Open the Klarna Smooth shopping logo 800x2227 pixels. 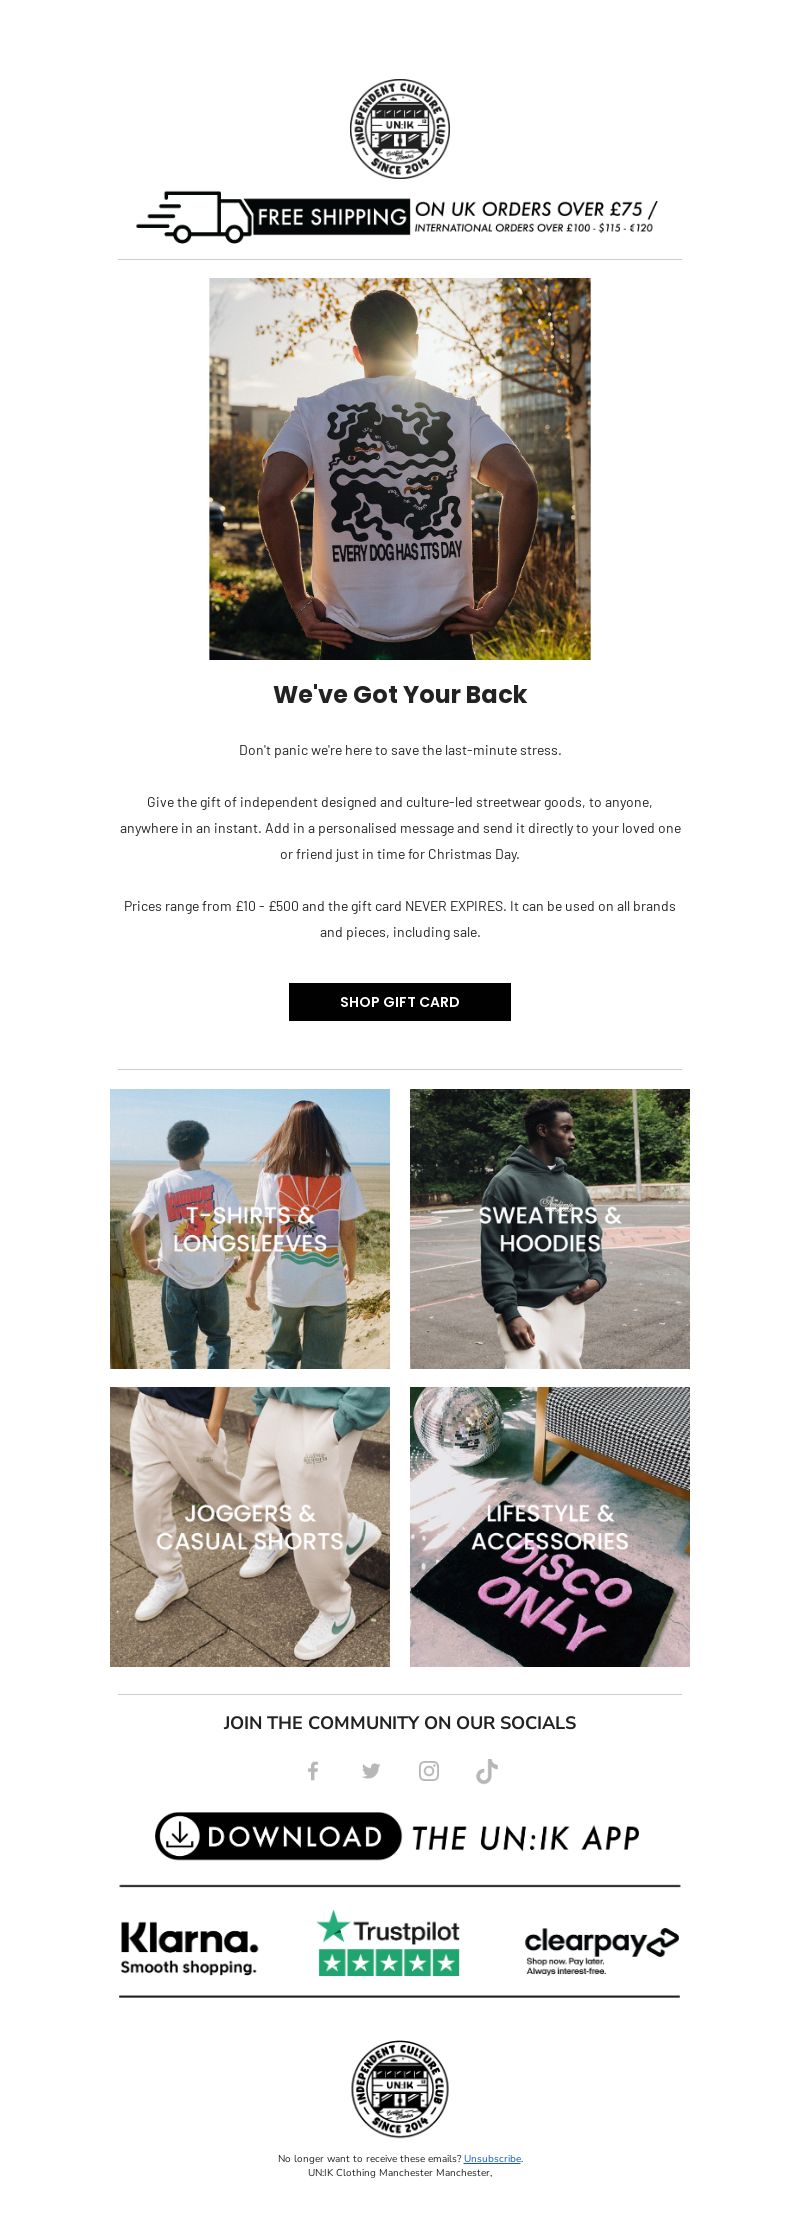pyautogui.click(x=189, y=1947)
